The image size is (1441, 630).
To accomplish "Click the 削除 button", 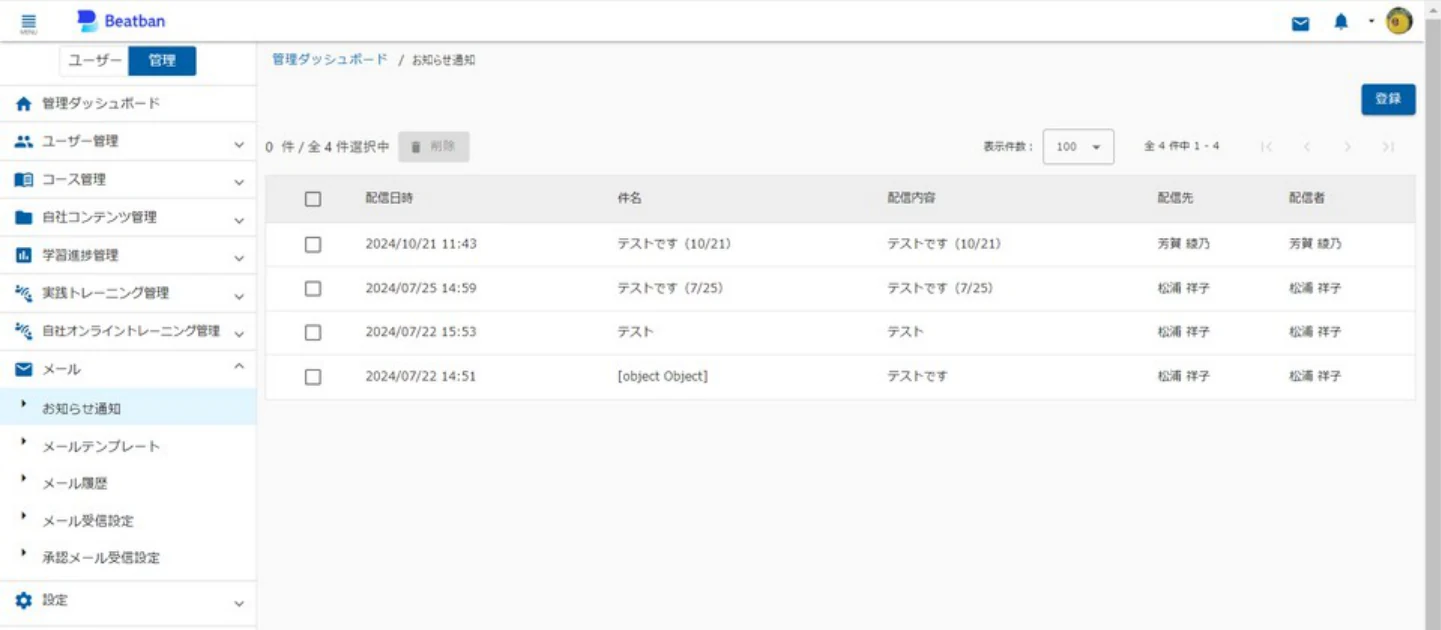I will [x=433, y=147].
